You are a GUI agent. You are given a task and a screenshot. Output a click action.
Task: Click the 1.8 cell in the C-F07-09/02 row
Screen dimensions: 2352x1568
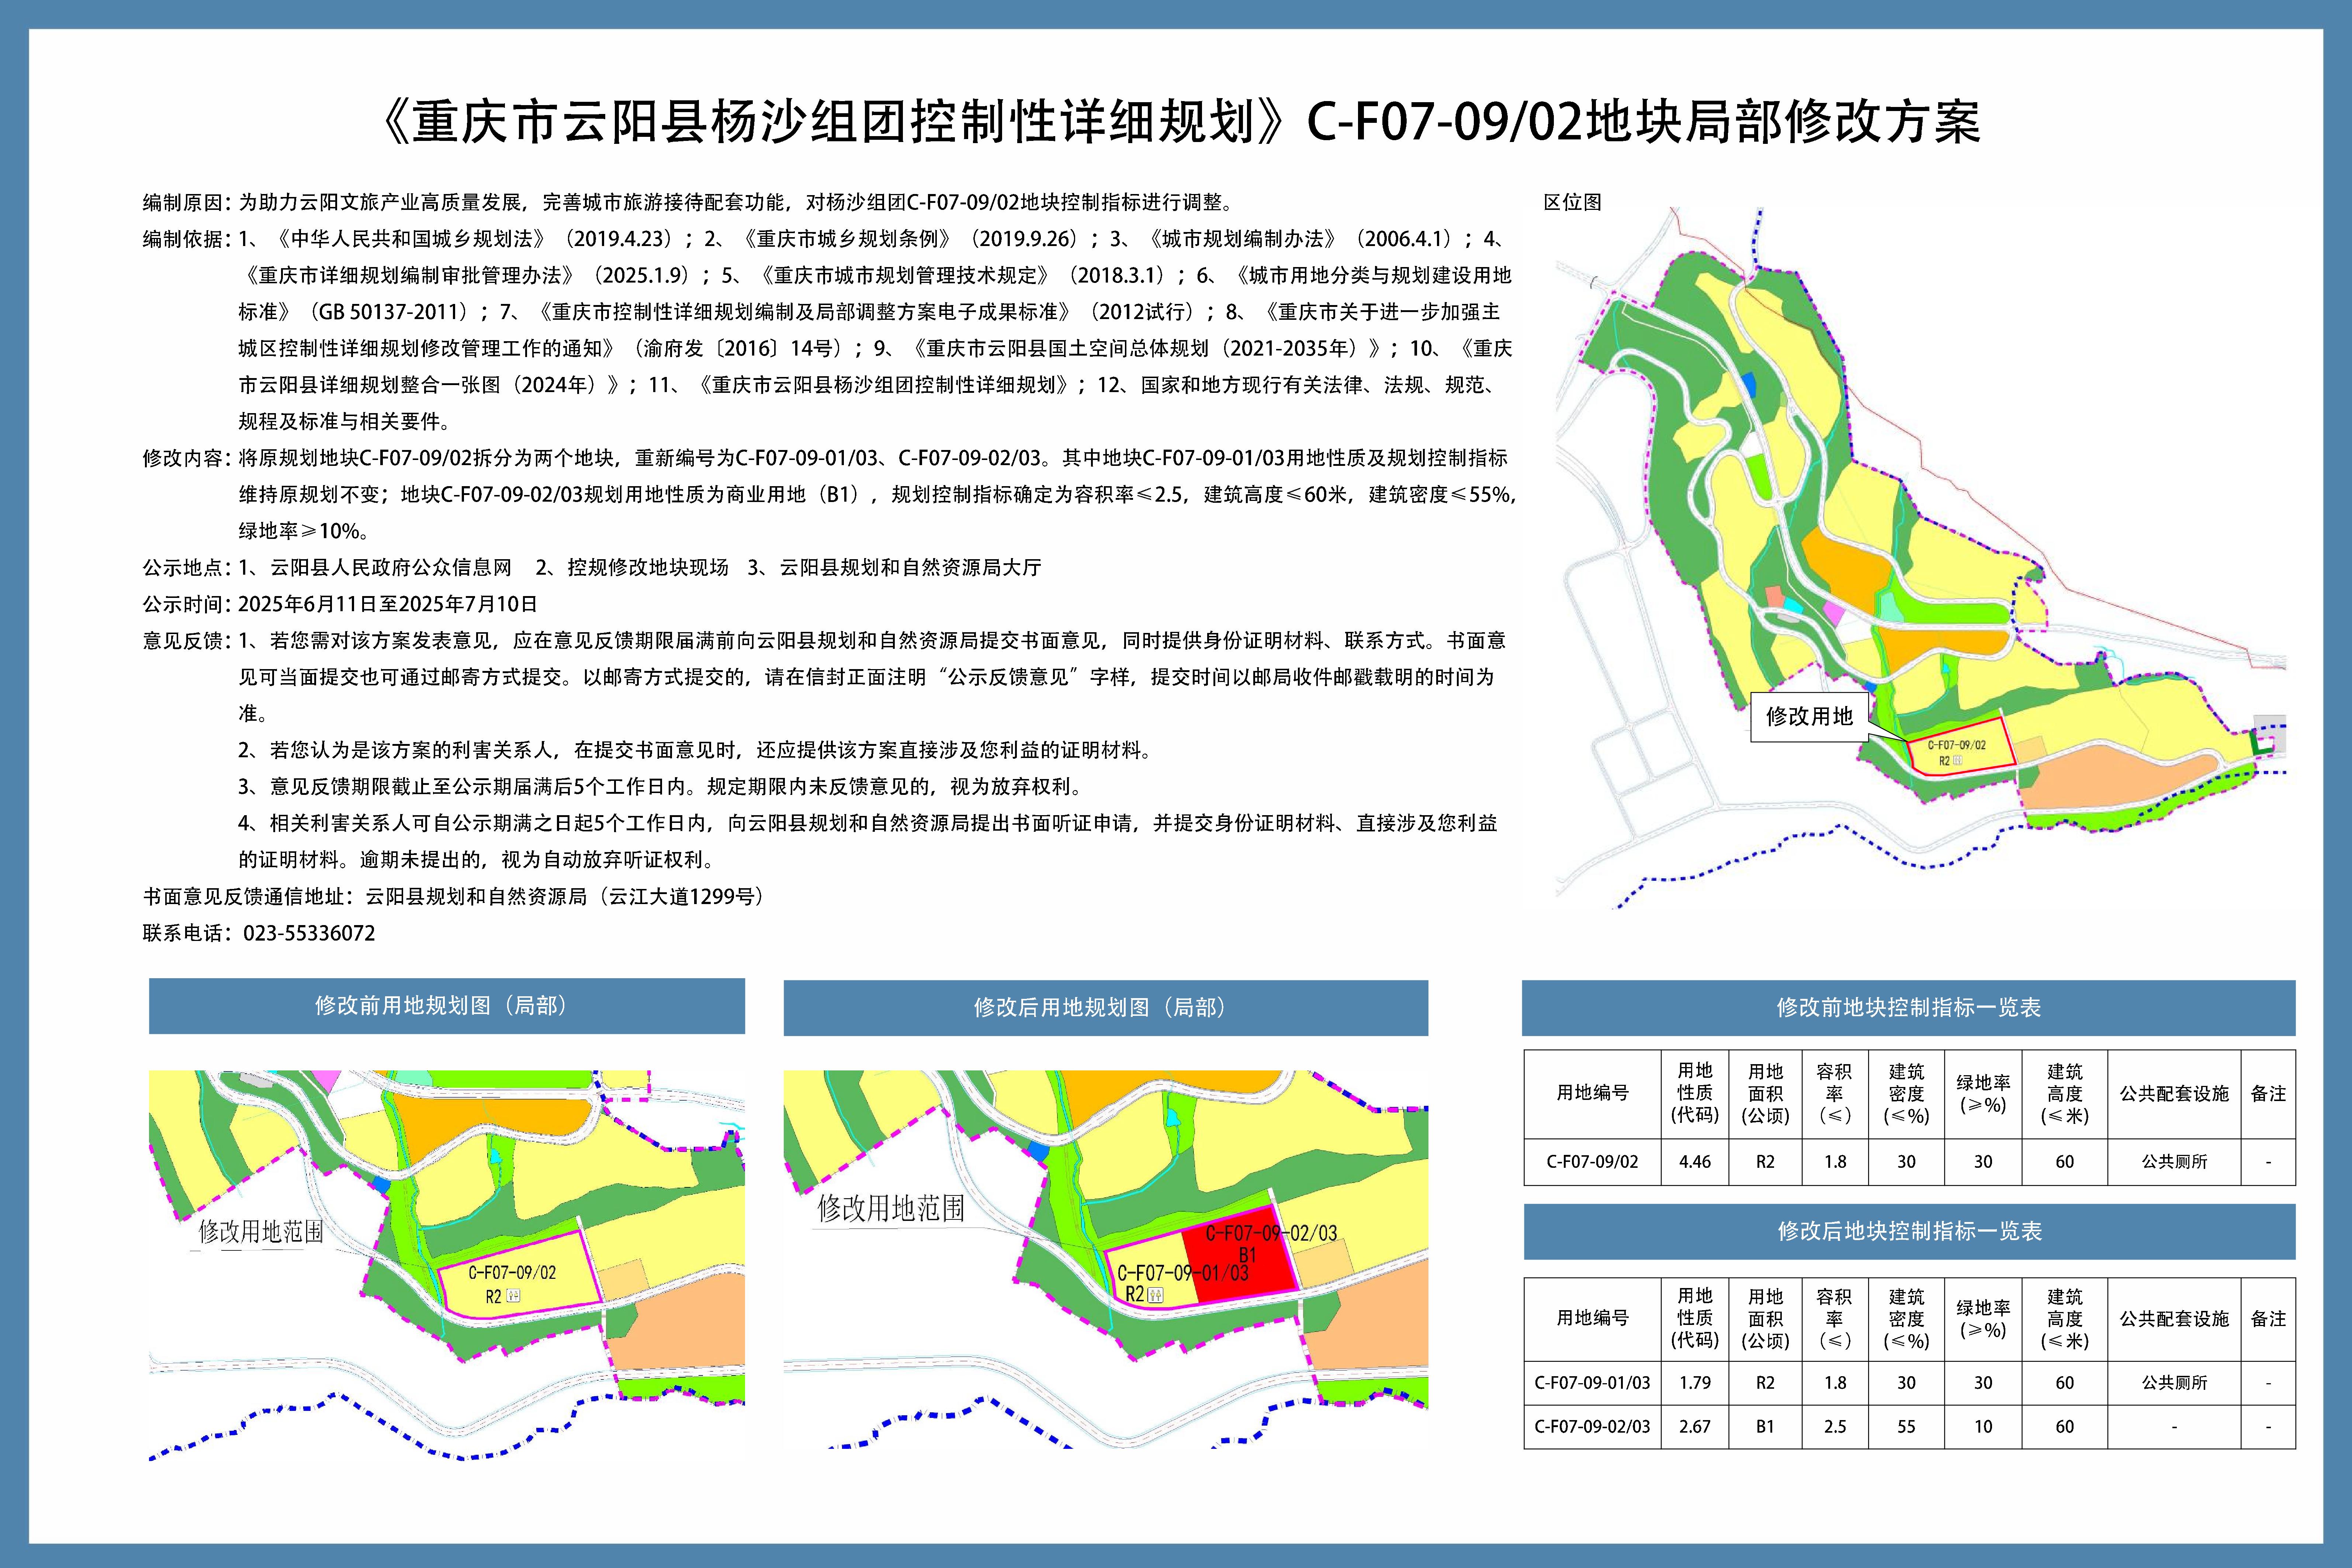pos(1835,1162)
